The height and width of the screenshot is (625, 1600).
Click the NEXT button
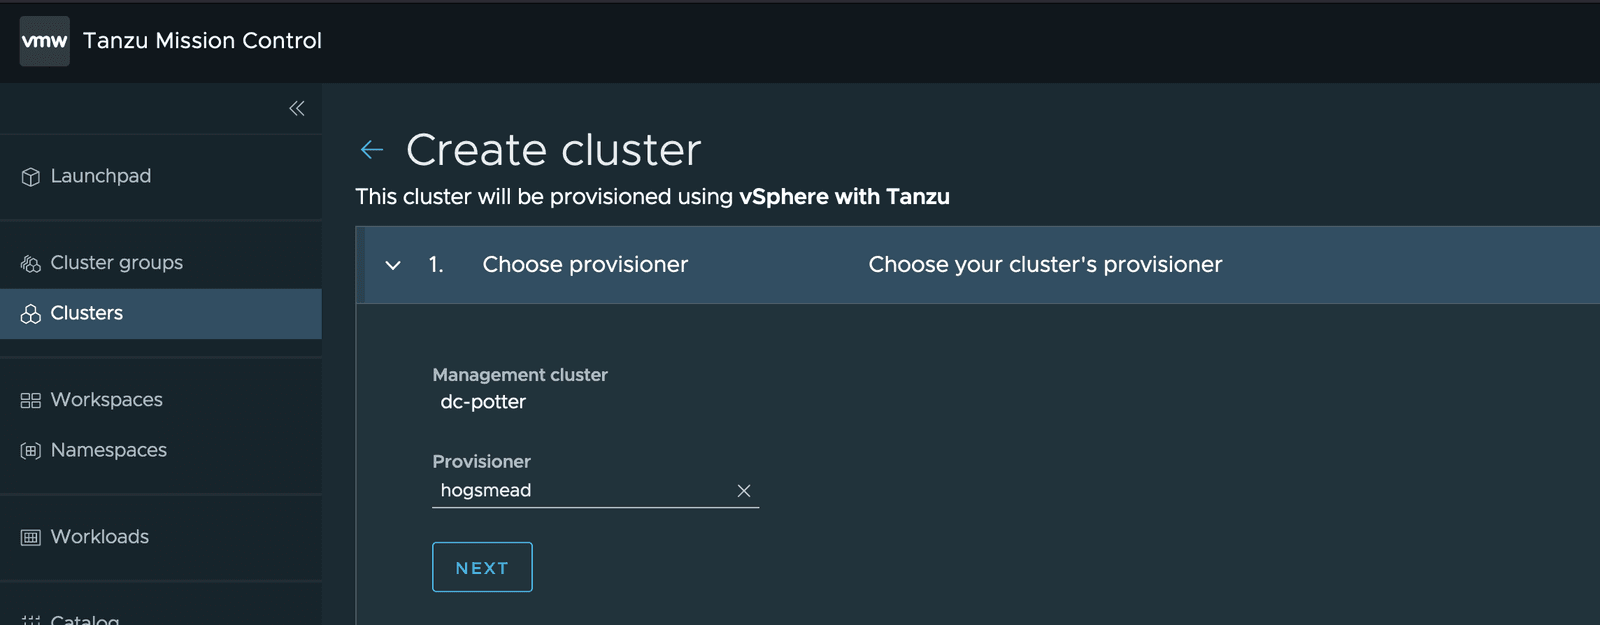tap(482, 567)
